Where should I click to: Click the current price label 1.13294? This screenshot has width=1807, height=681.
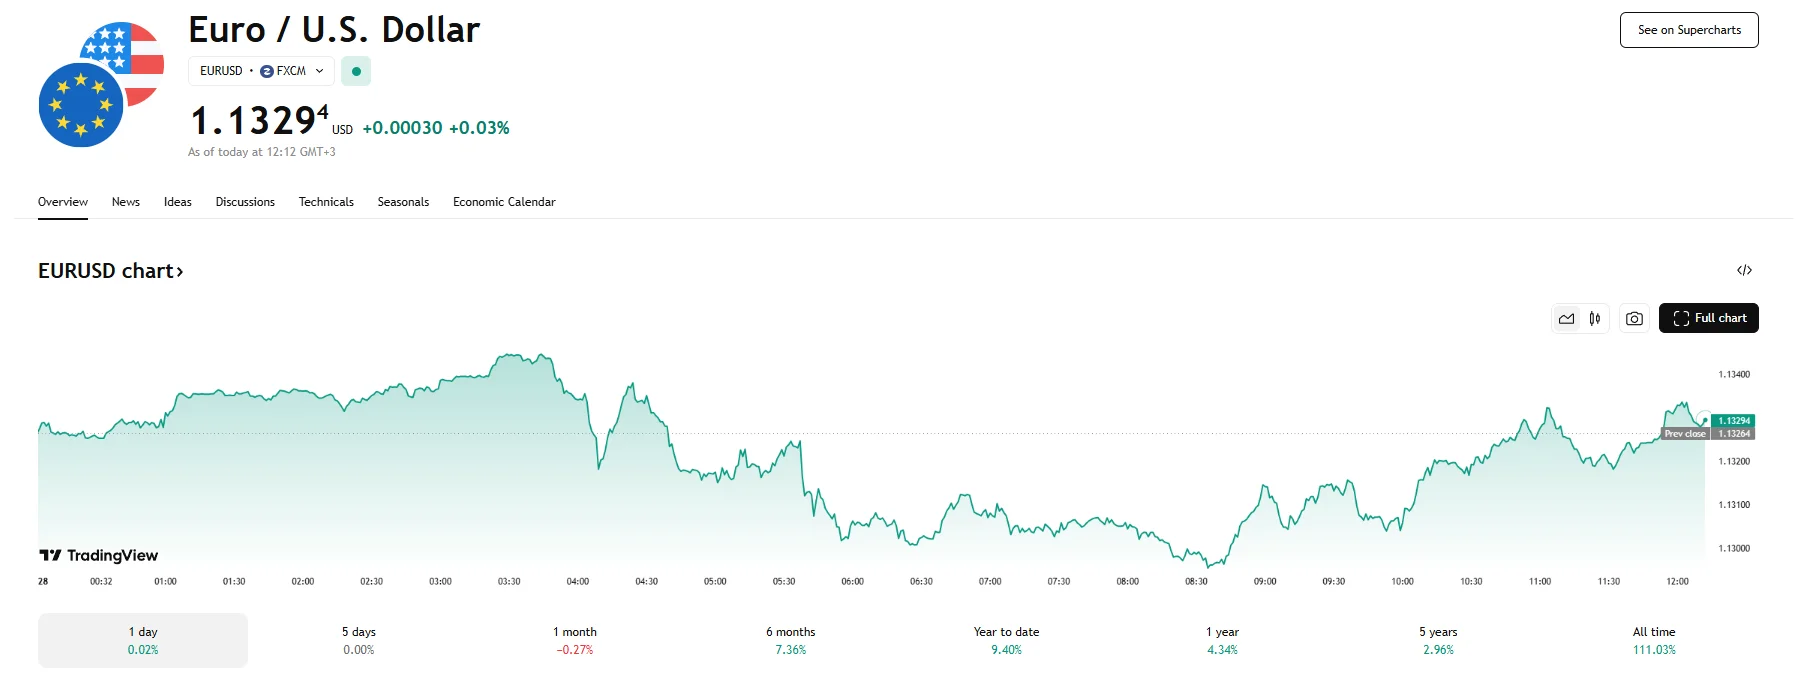(1733, 421)
